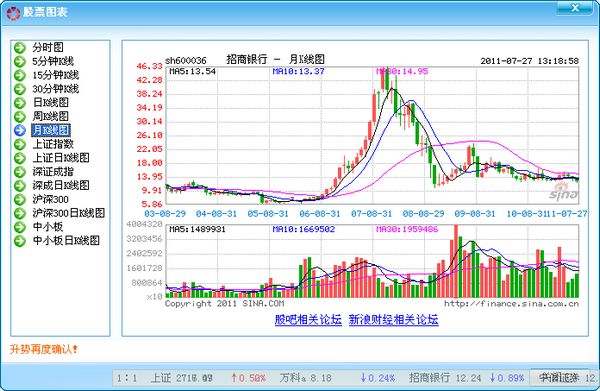Click the monthly K-line candlestick chart
Viewport: 600px width, 391px height.
(372, 135)
